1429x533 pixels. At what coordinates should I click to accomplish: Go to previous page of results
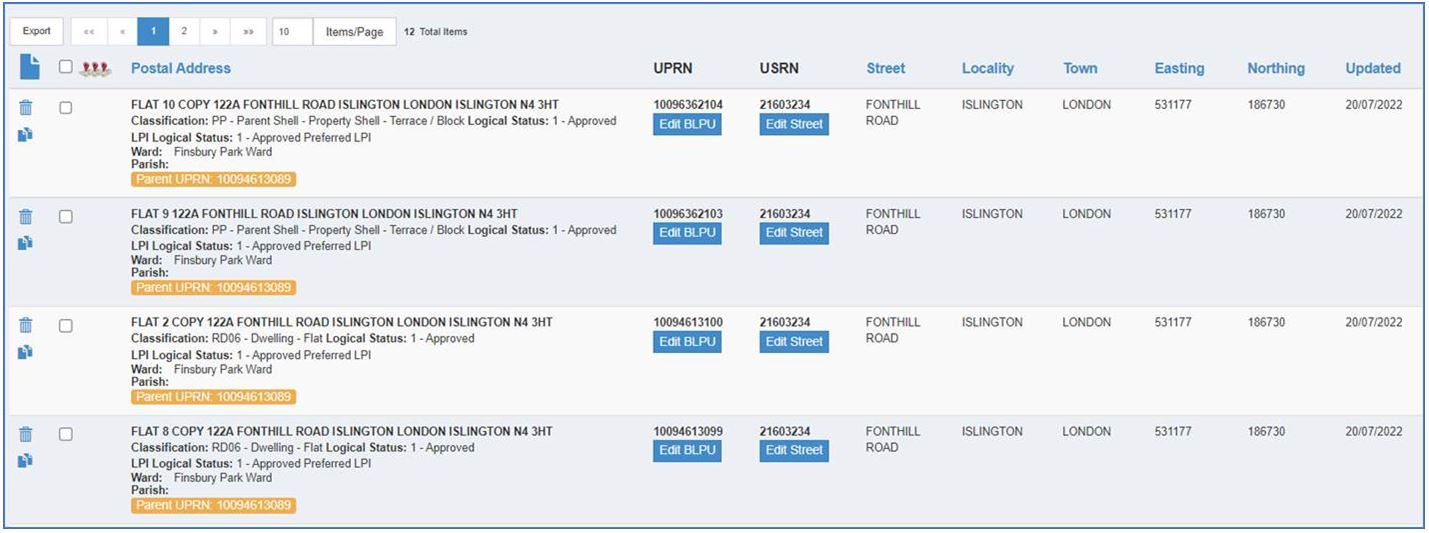(x=122, y=31)
